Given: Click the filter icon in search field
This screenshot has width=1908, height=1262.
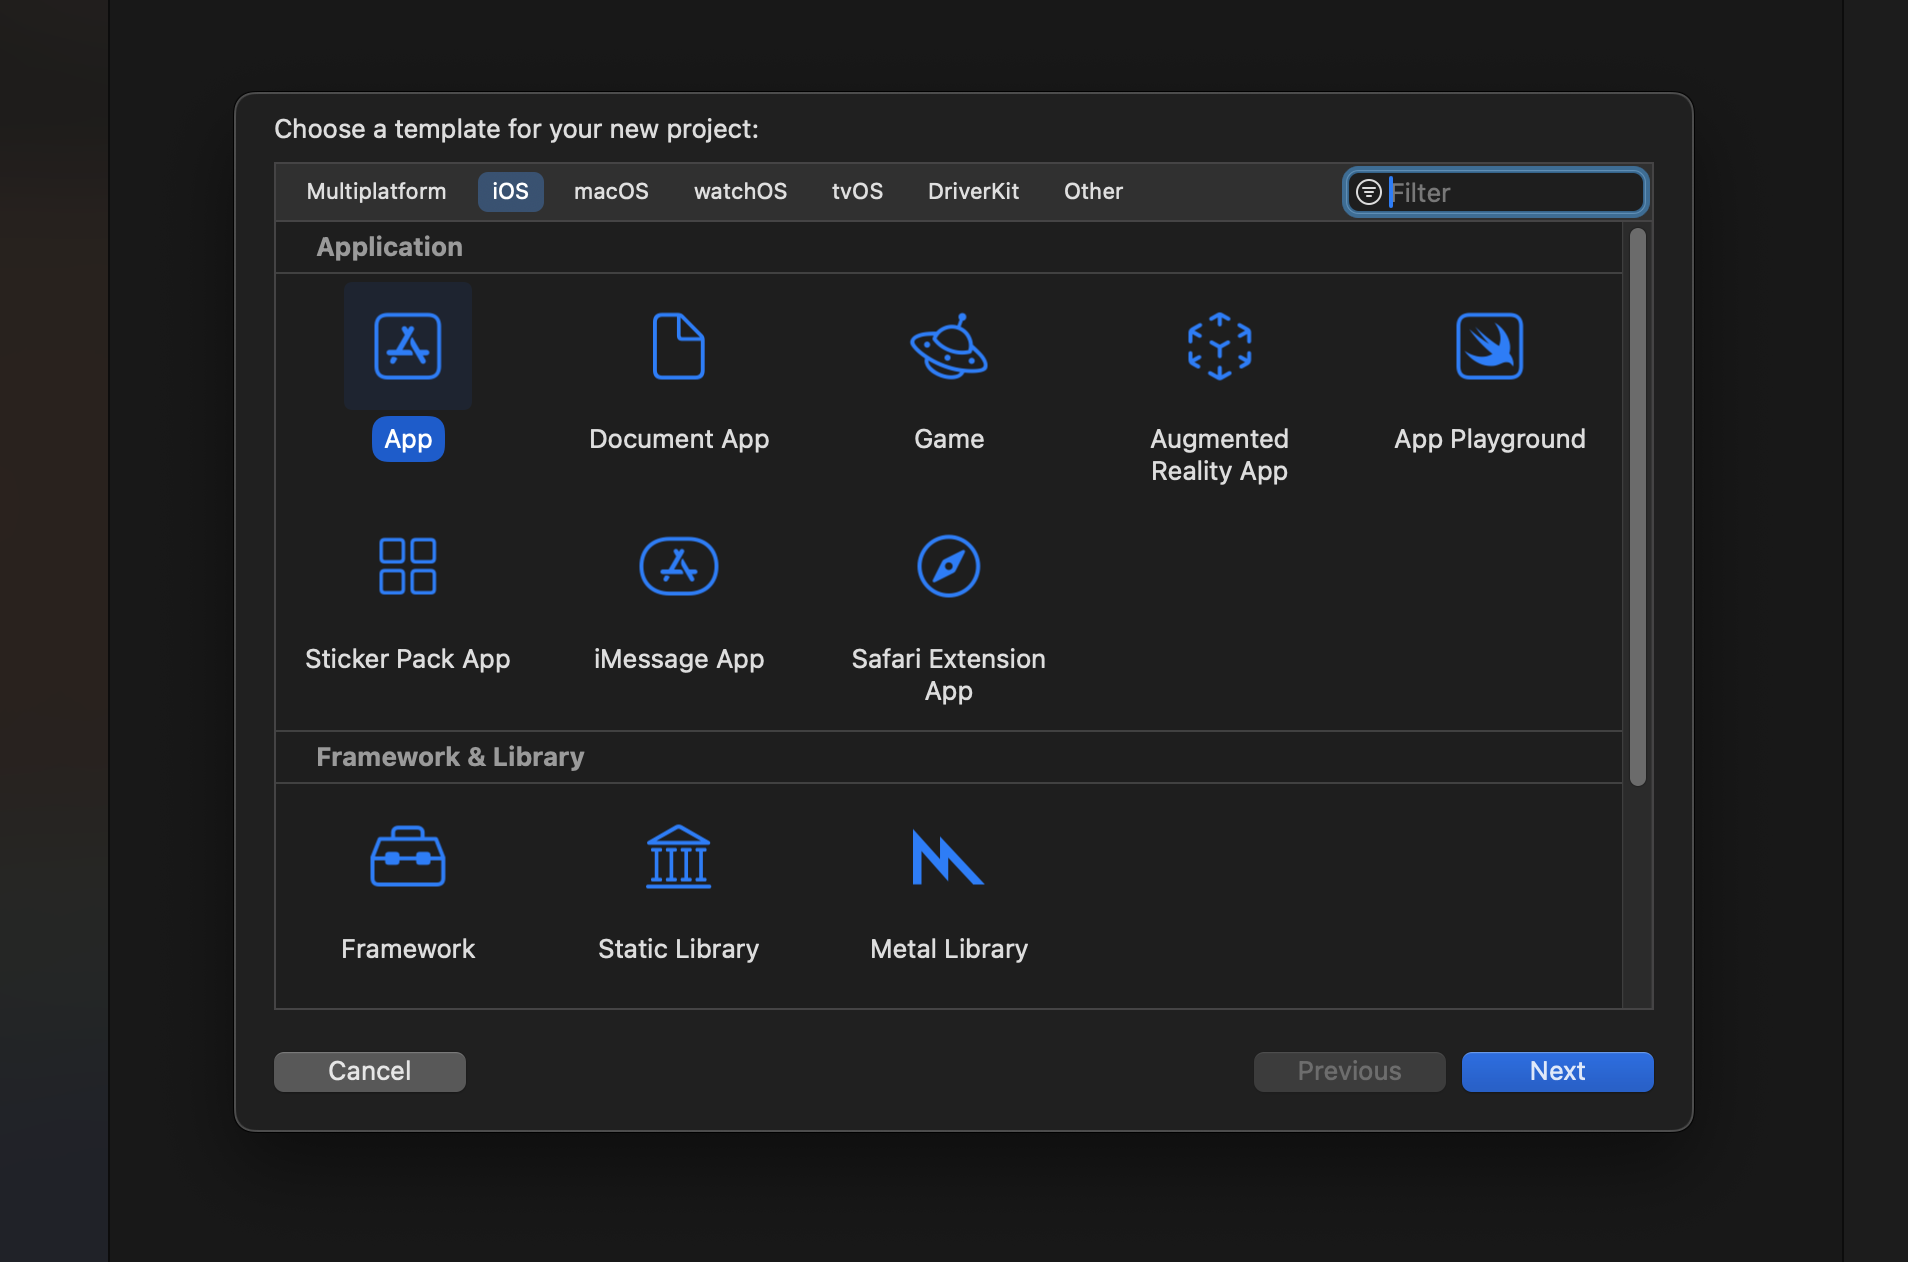Looking at the screenshot, I should (1369, 192).
